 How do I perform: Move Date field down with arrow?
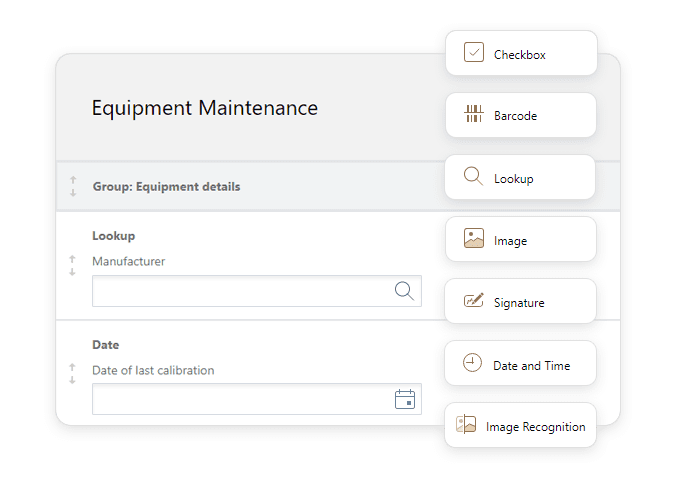pyautogui.click(x=72, y=380)
